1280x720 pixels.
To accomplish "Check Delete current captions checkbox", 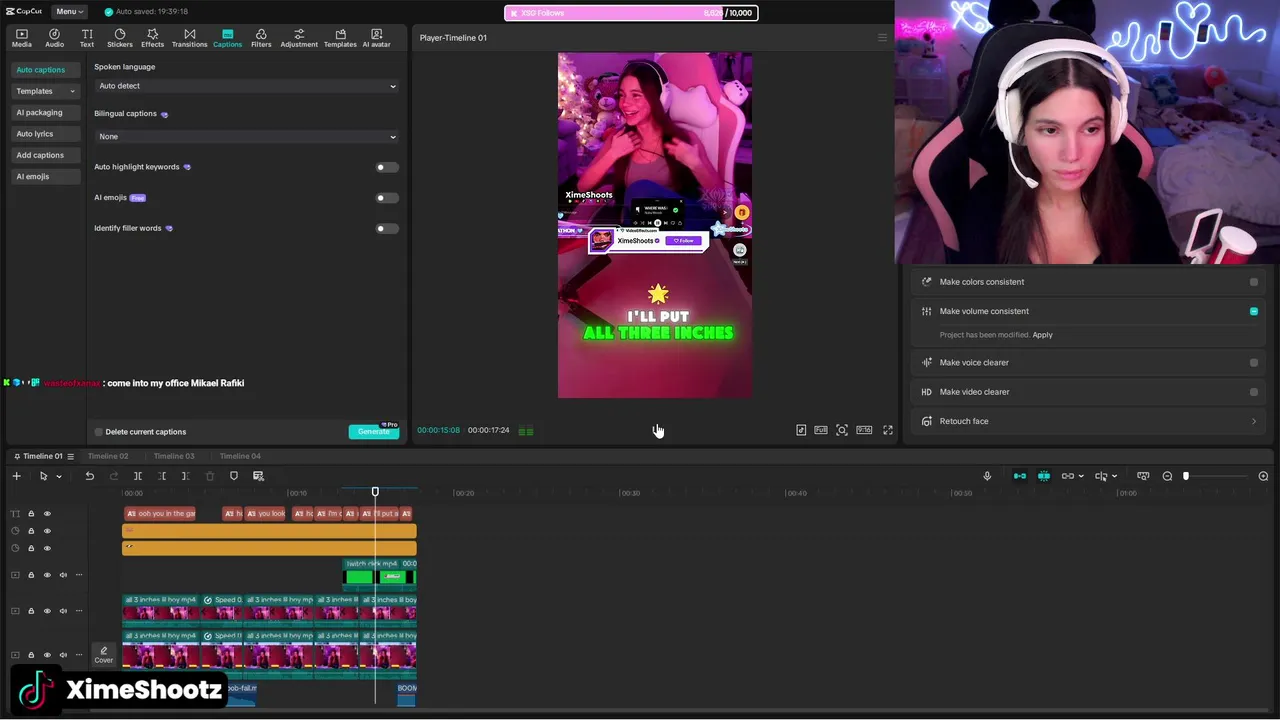I will (x=98, y=432).
